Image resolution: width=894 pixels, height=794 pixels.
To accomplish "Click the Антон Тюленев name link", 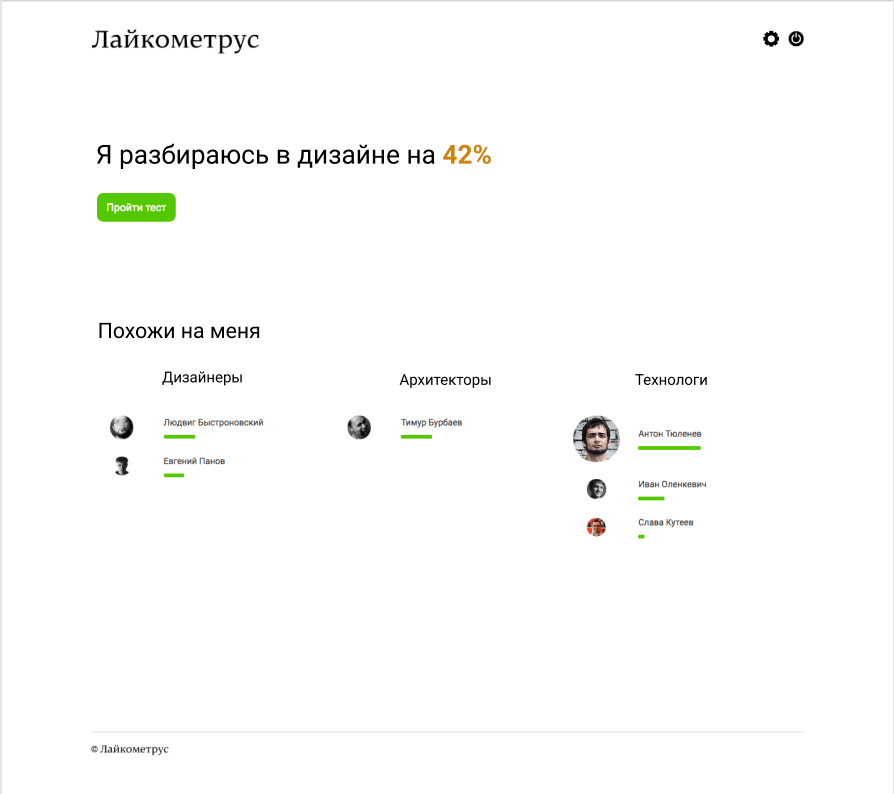I will coord(669,434).
